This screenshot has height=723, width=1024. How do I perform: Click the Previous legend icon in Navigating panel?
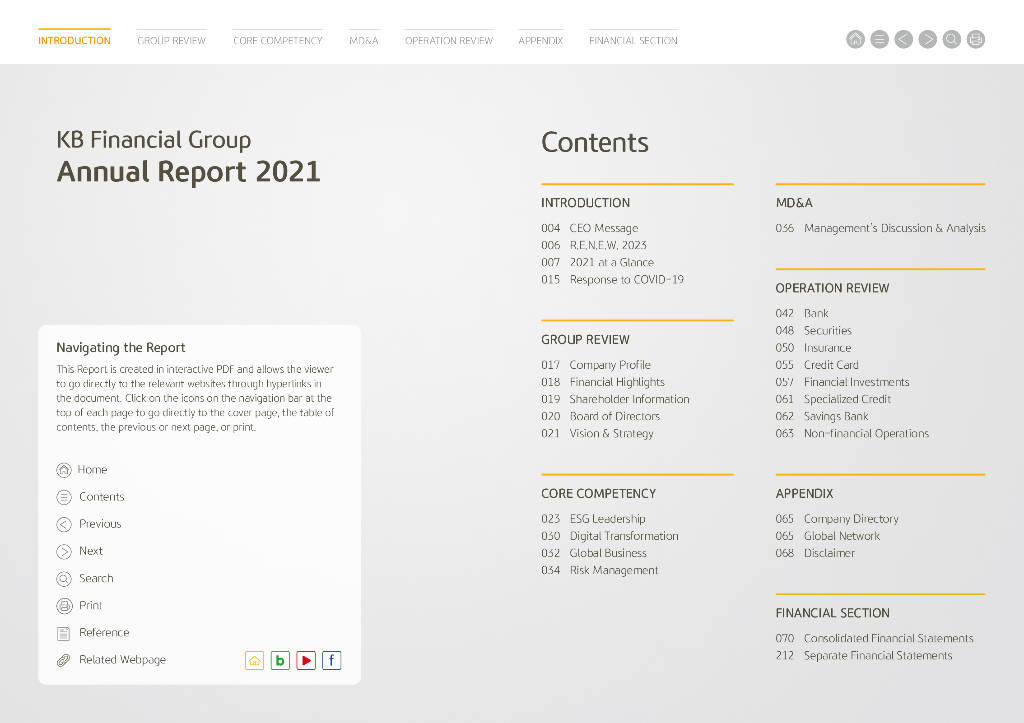point(64,524)
